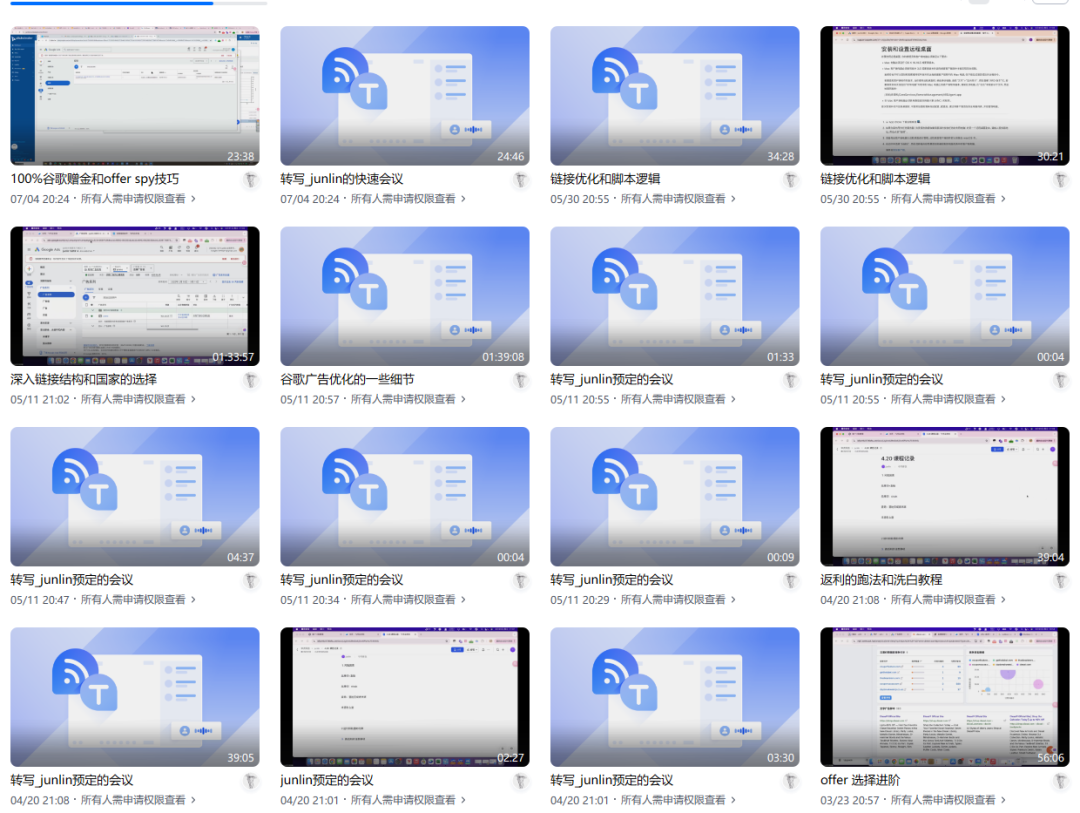Click title 转写_junlin预定的会议 dated 05/11 20:47

(72, 580)
